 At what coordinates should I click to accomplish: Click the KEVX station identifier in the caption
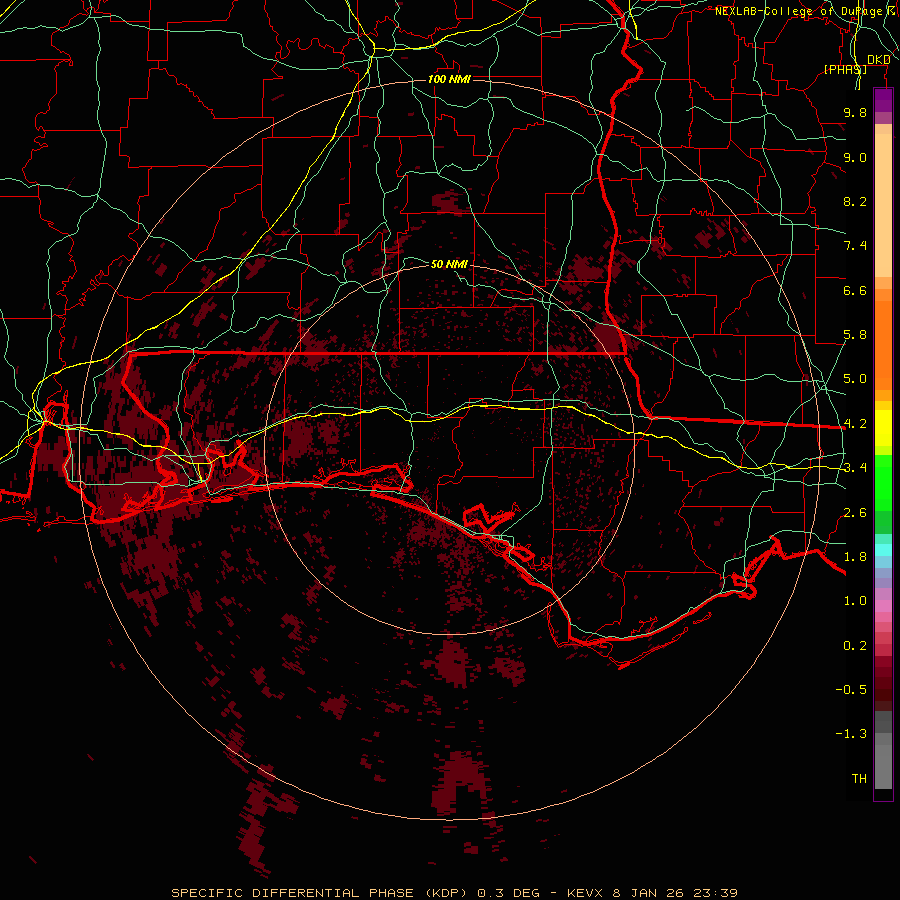585,893
